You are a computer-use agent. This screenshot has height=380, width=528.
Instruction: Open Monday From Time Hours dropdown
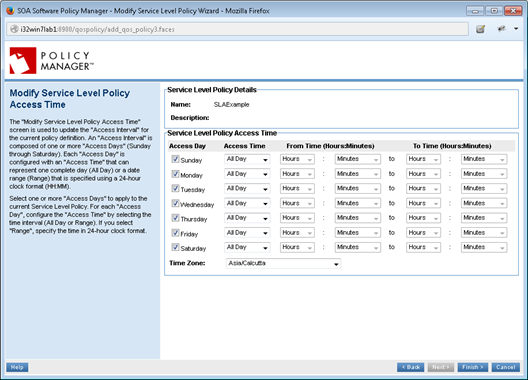coord(297,174)
